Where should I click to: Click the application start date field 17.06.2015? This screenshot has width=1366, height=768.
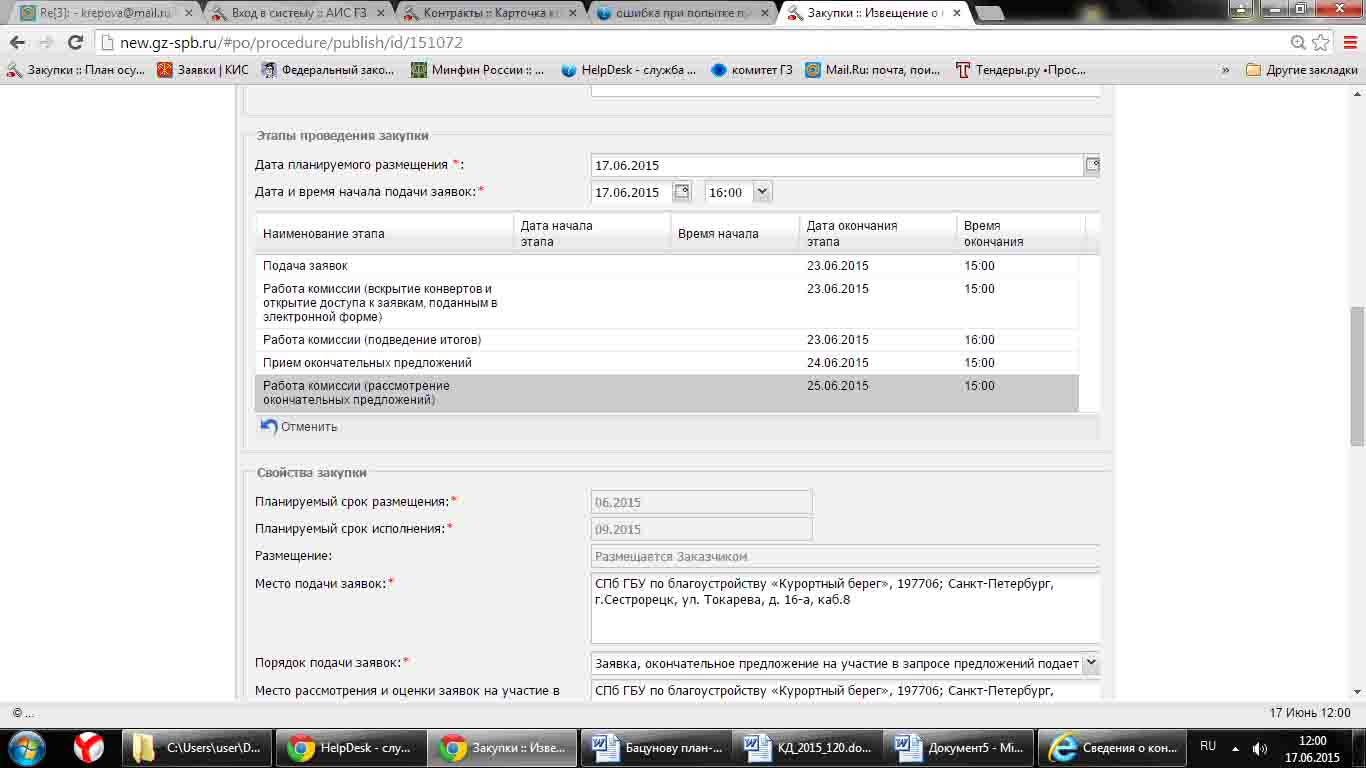pos(632,192)
